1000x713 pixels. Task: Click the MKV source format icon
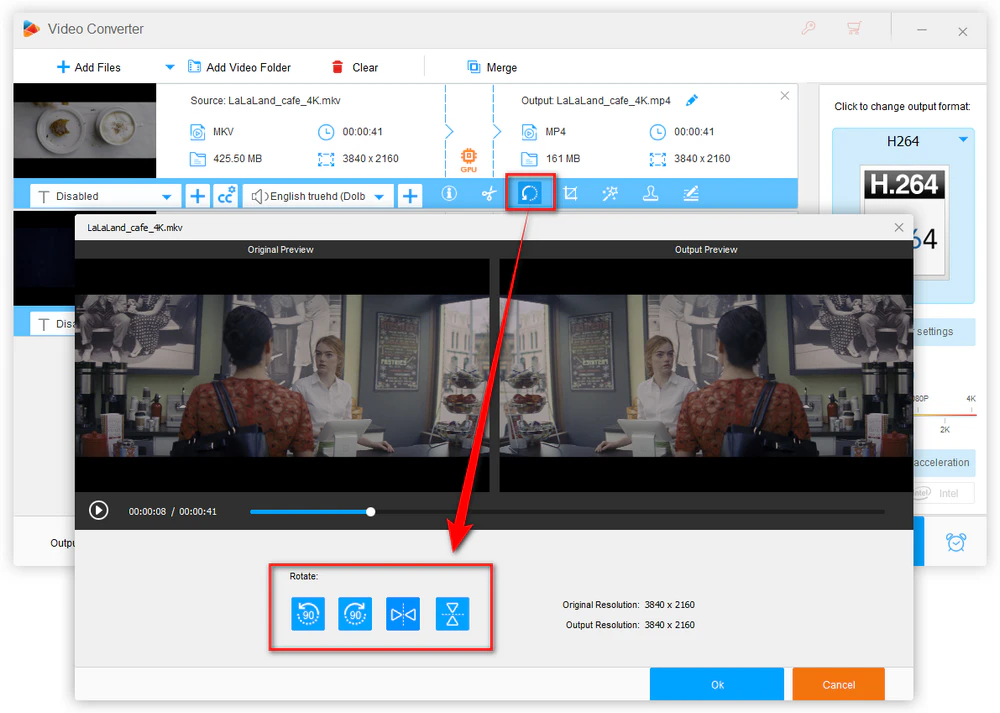(198, 132)
